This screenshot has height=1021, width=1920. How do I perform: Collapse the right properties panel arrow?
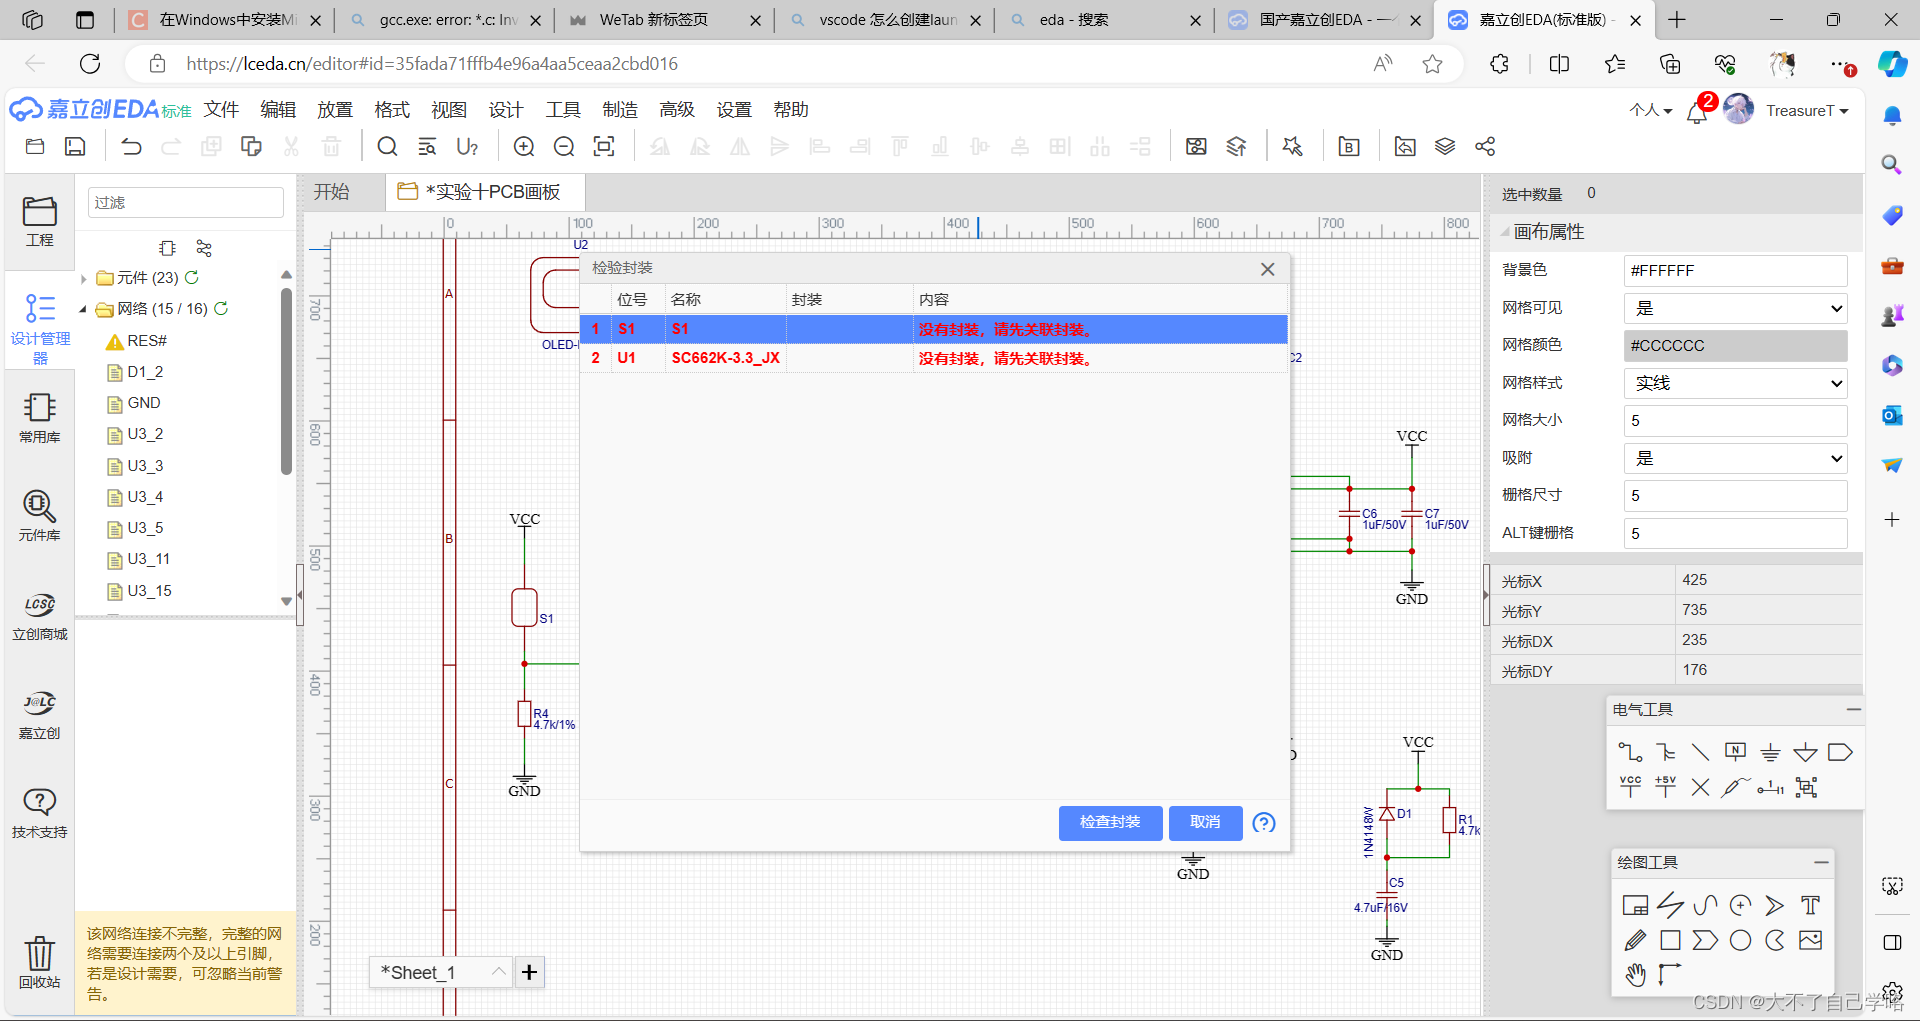[x=1484, y=594]
